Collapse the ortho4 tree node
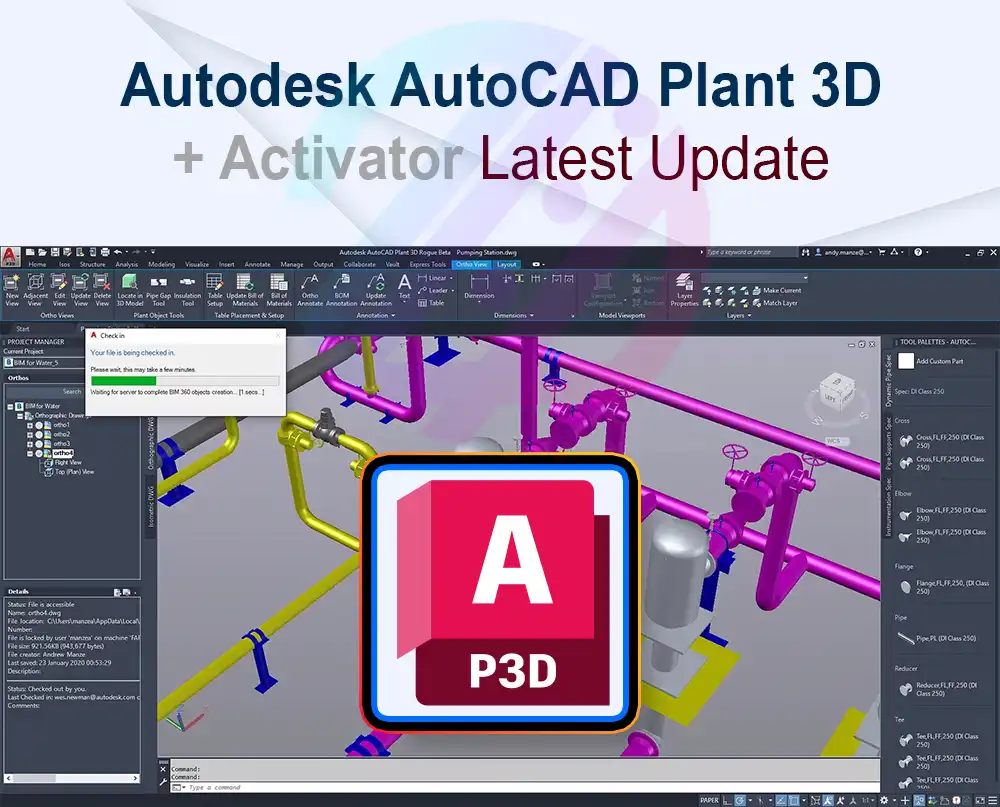 click(x=30, y=453)
